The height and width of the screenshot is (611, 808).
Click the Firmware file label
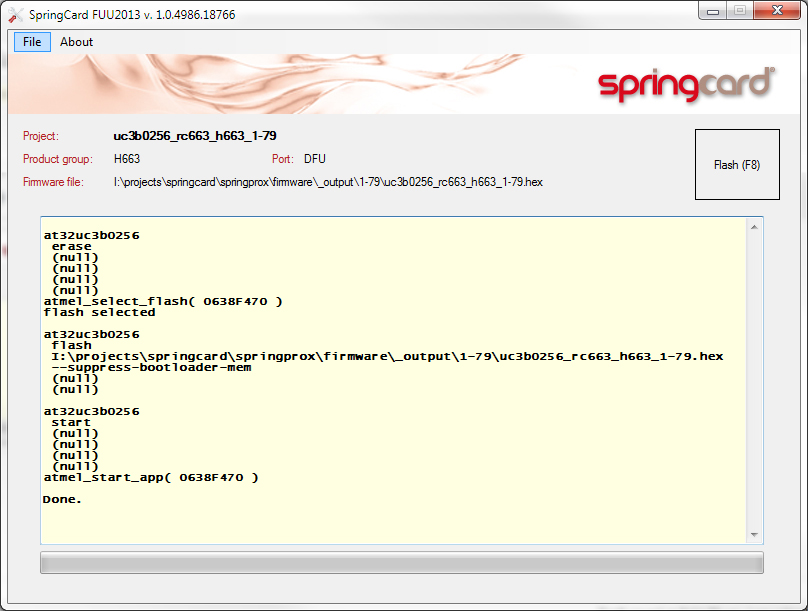point(55,183)
